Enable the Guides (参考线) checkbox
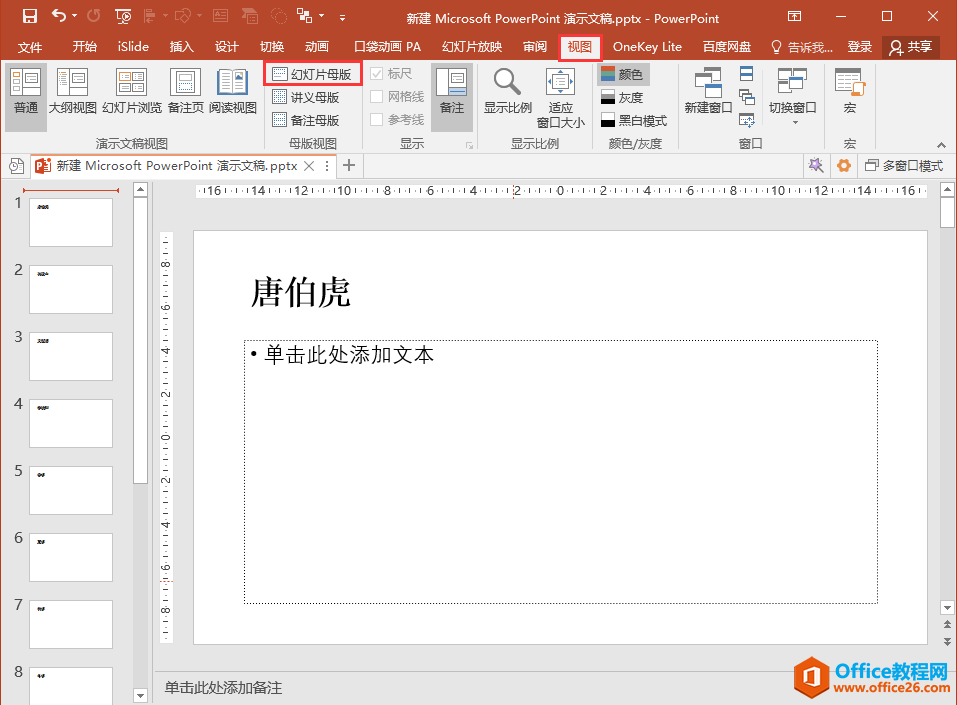 (x=377, y=120)
